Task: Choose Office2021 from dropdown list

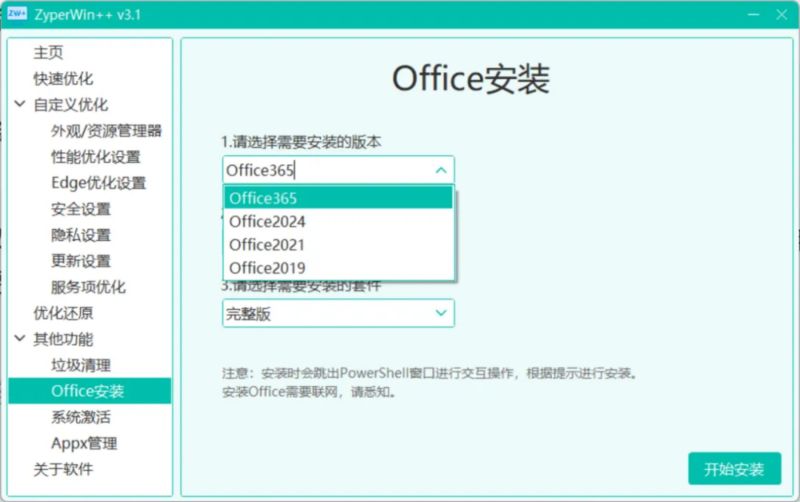Action: [338, 245]
